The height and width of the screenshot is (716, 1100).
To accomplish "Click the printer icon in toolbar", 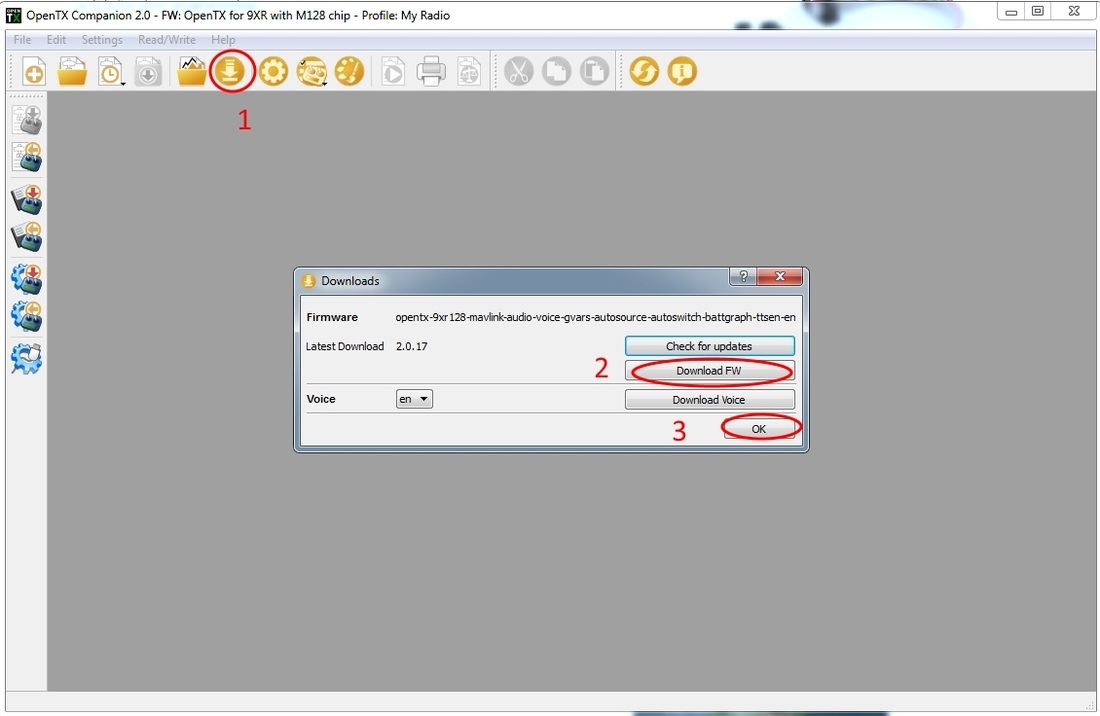I will point(431,72).
